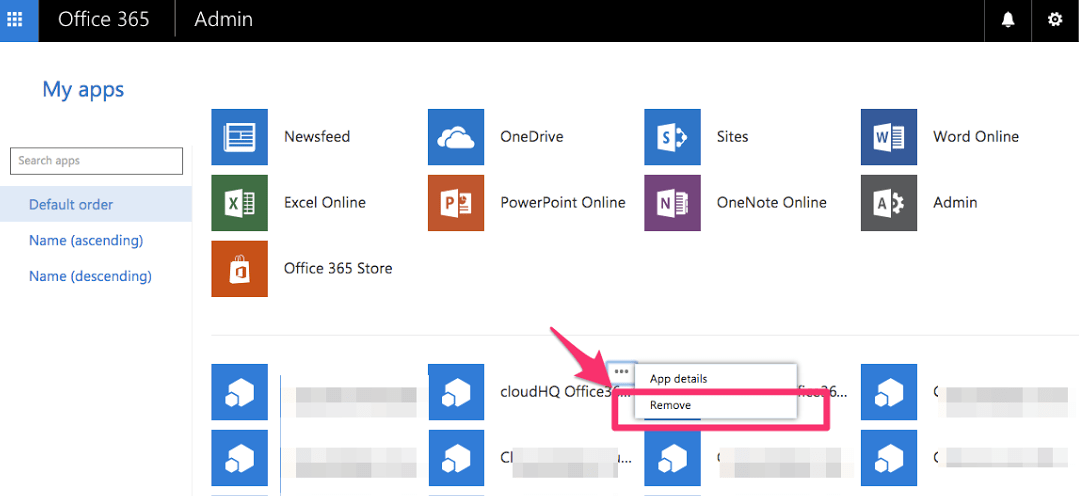Click the OneDrive app label
1079x496 pixels.
(532, 137)
